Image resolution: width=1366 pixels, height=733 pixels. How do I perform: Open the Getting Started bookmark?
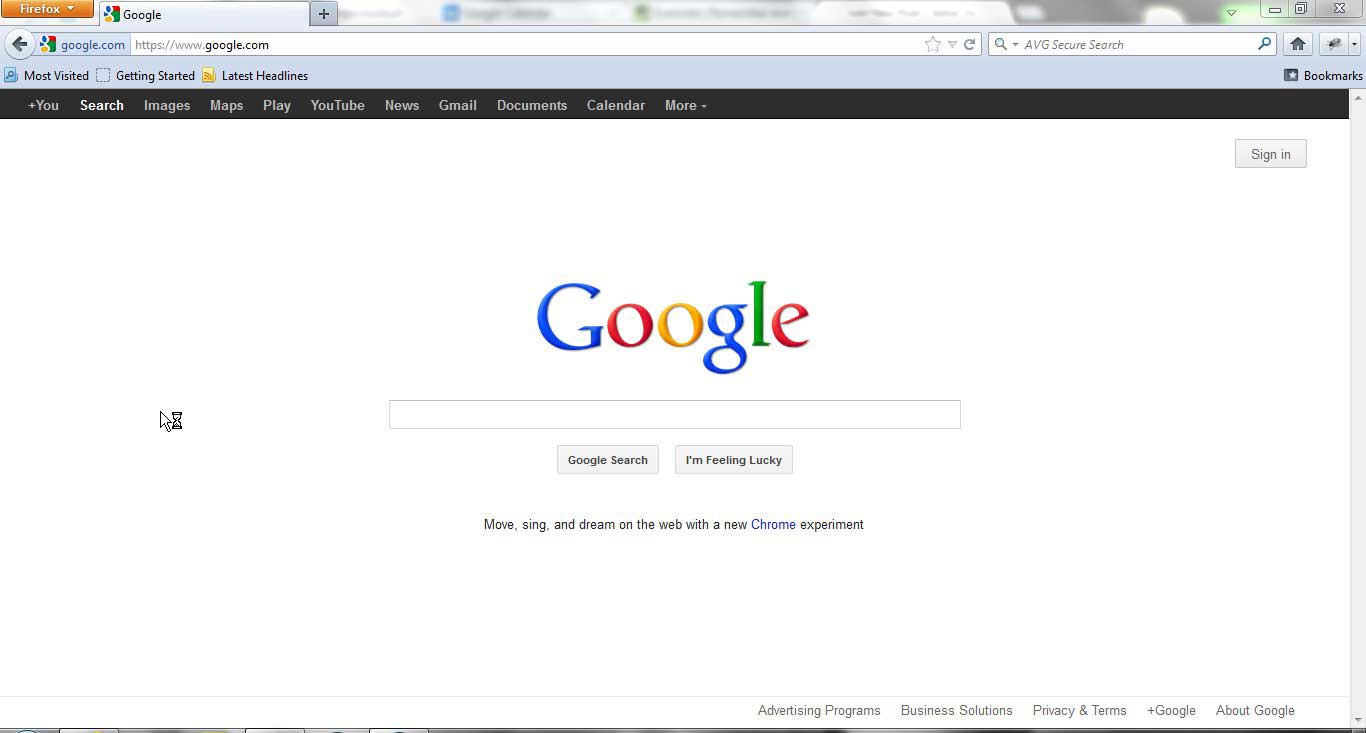146,75
